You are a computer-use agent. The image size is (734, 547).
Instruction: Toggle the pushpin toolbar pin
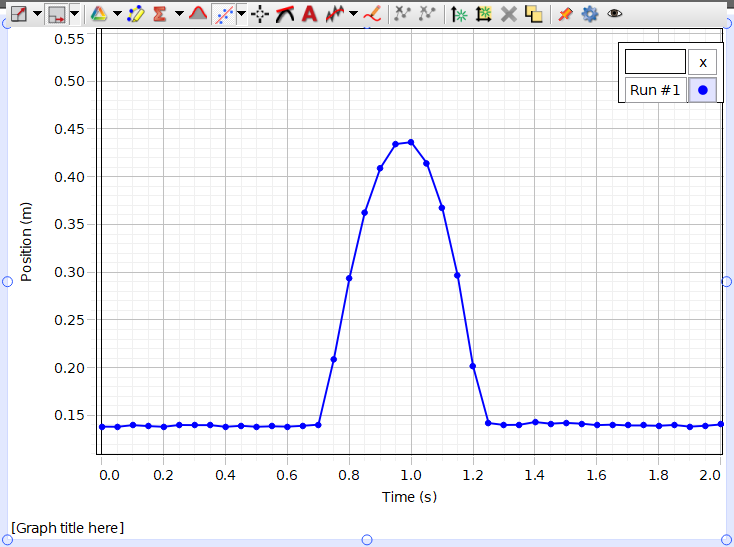point(566,14)
